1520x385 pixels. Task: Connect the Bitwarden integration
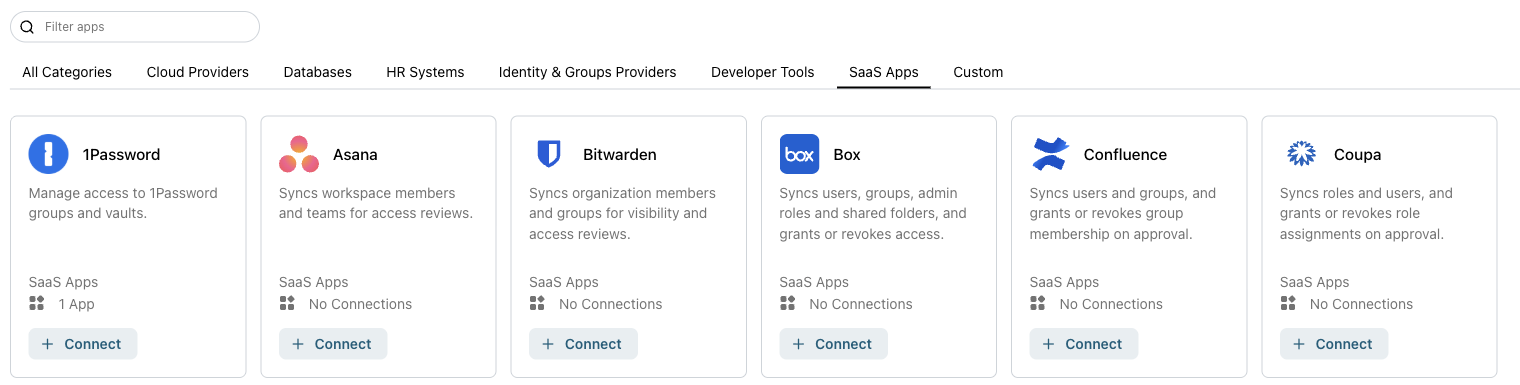click(583, 344)
